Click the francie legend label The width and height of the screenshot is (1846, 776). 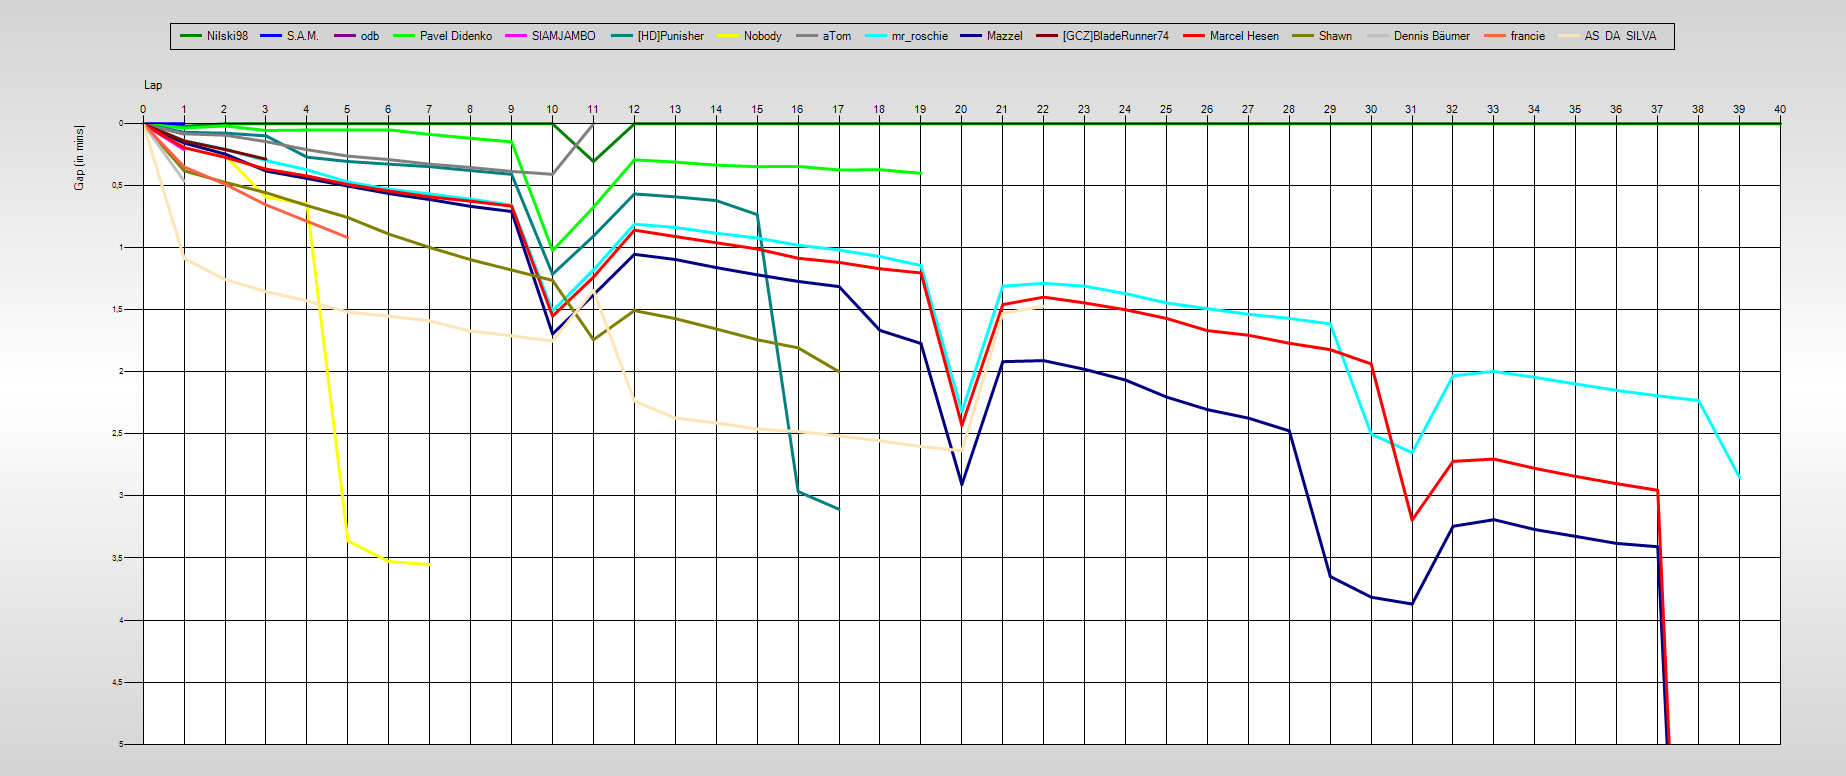click(x=1527, y=36)
